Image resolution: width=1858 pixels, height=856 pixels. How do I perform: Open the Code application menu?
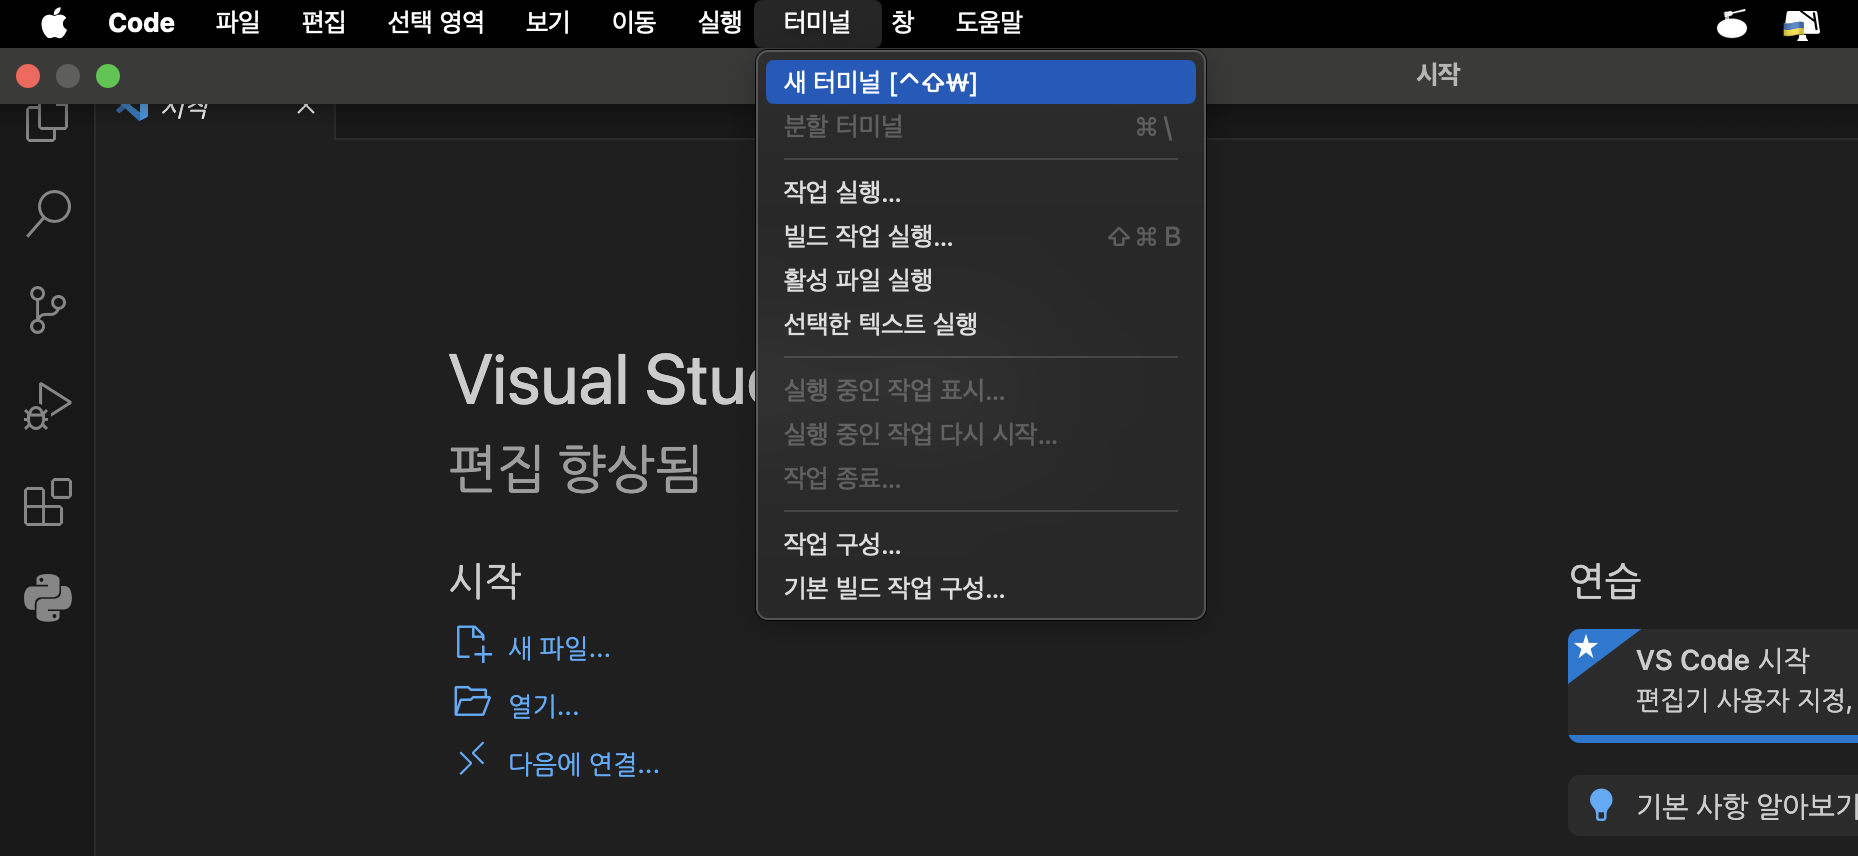(141, 23)
